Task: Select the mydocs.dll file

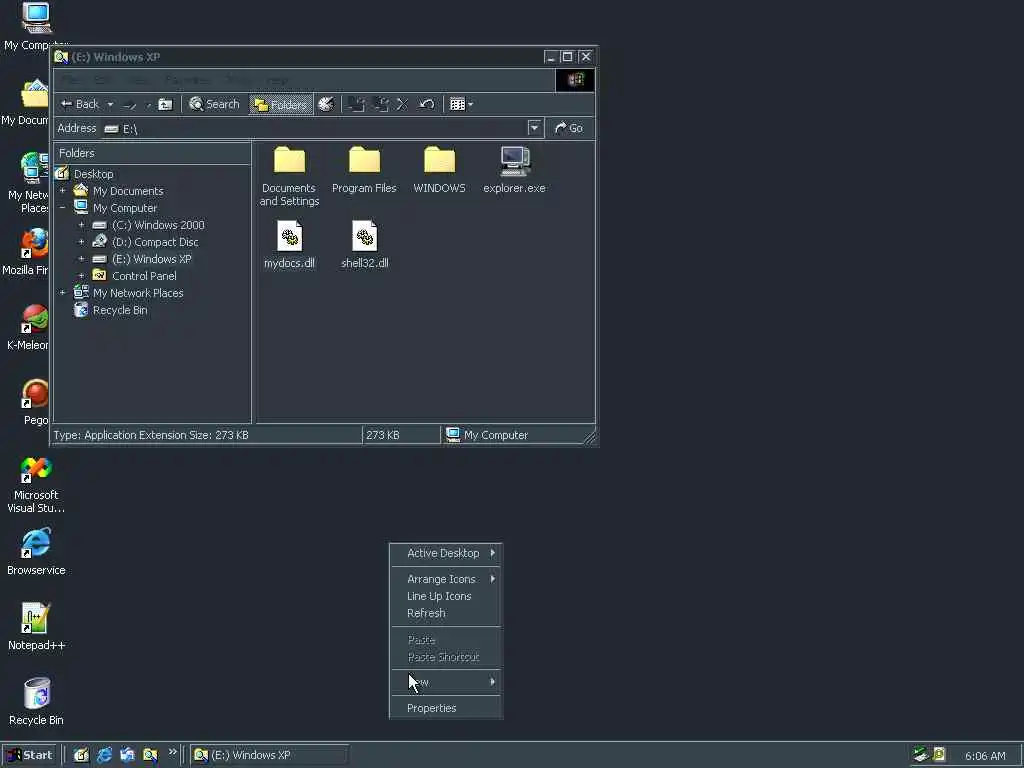Action: (x=289, y=245)
